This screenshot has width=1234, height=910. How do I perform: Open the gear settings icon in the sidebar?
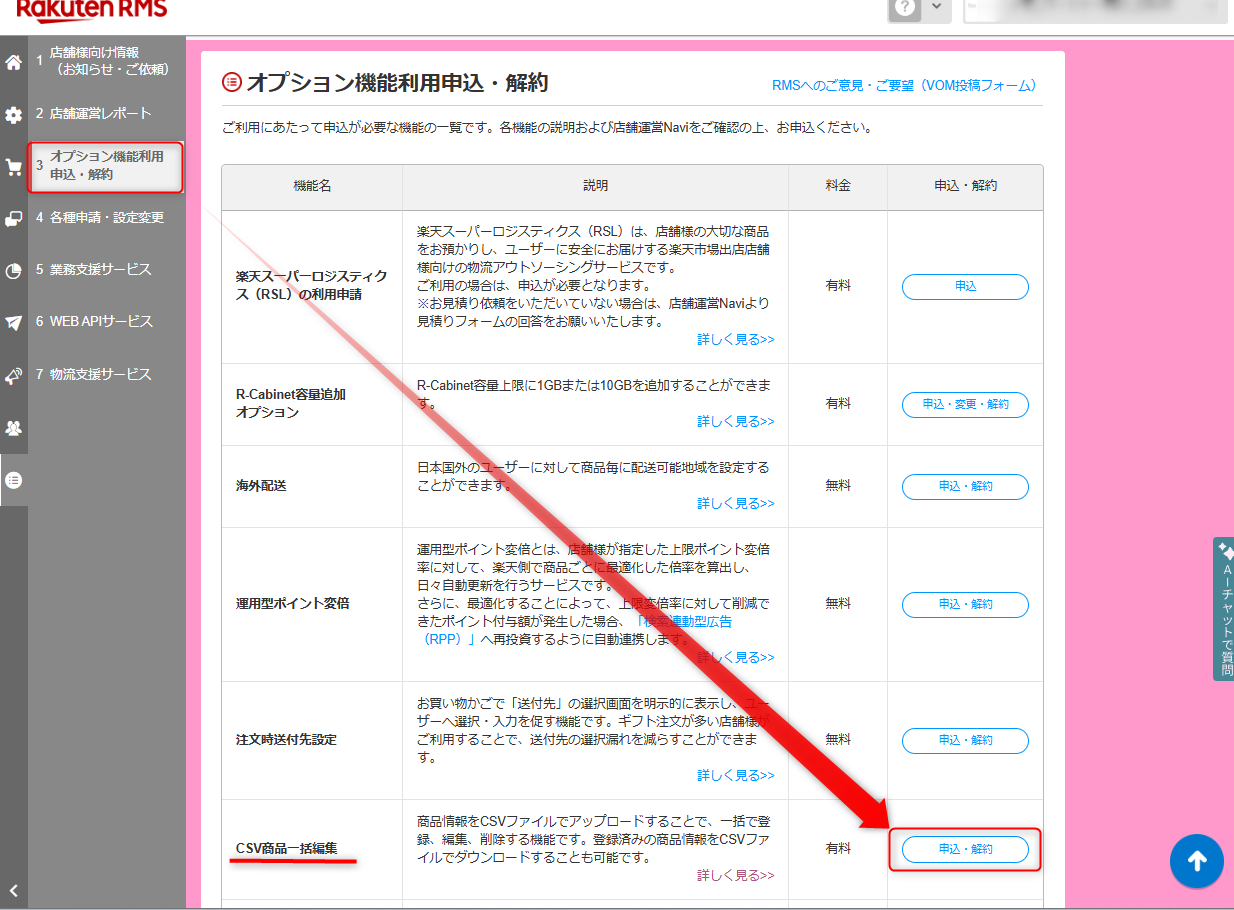[13, 115]
